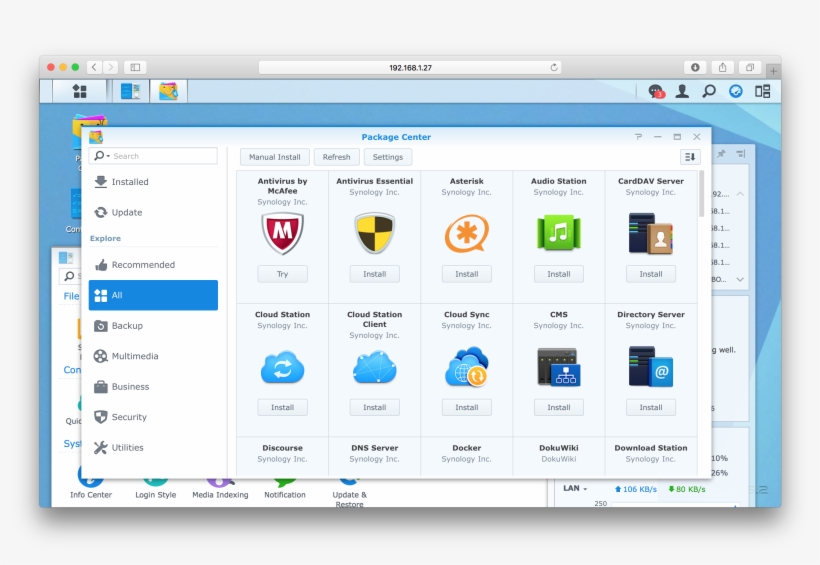Image resolution: width=820 pixels, height=565 pixels.
Task: Toggle the widget panel pin icon
Action: (x=741, y=154)
